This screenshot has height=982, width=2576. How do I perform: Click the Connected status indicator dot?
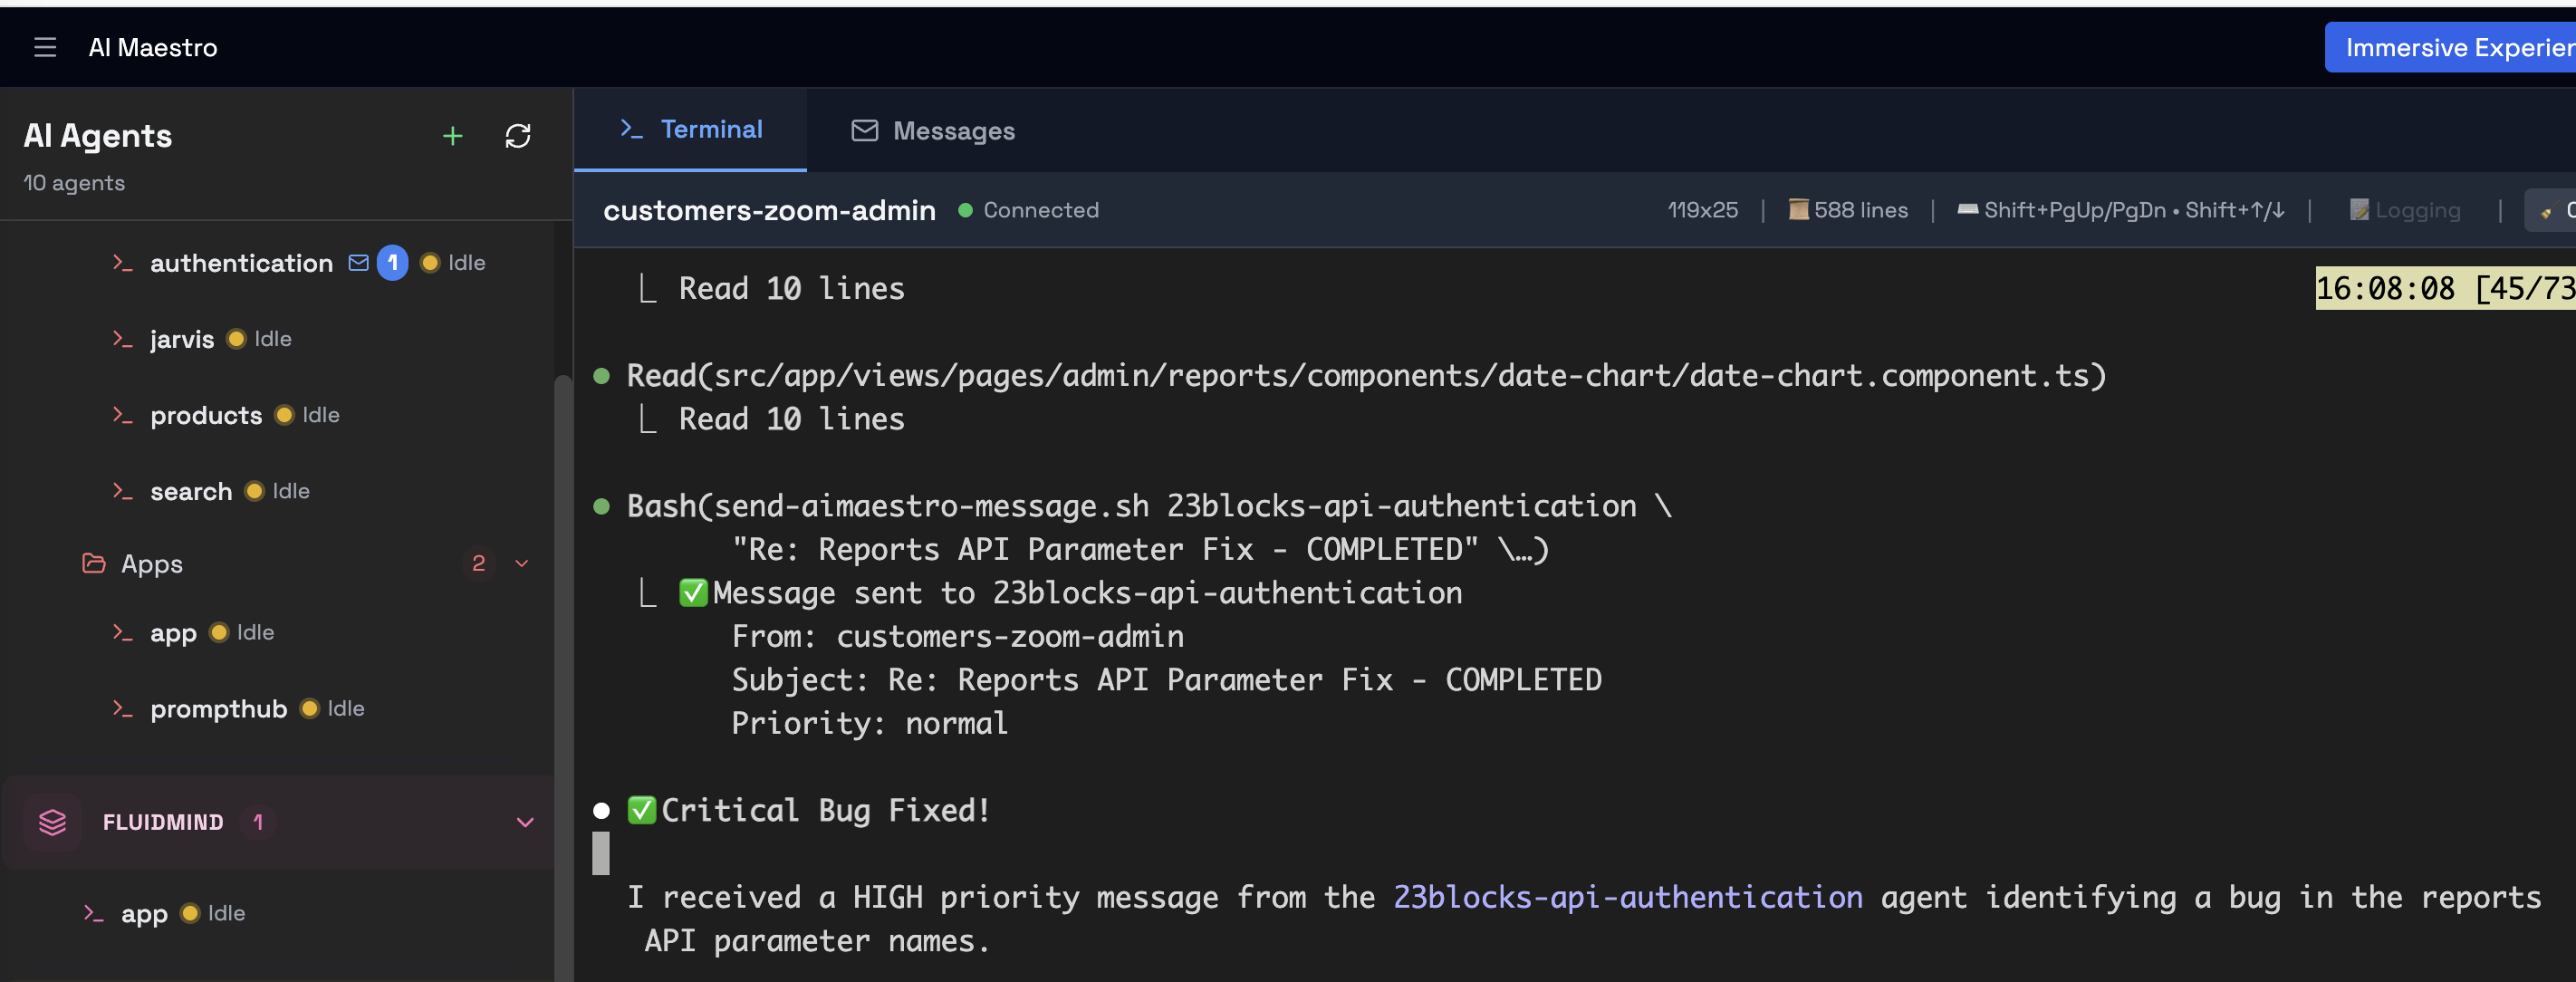pos(965,210)
